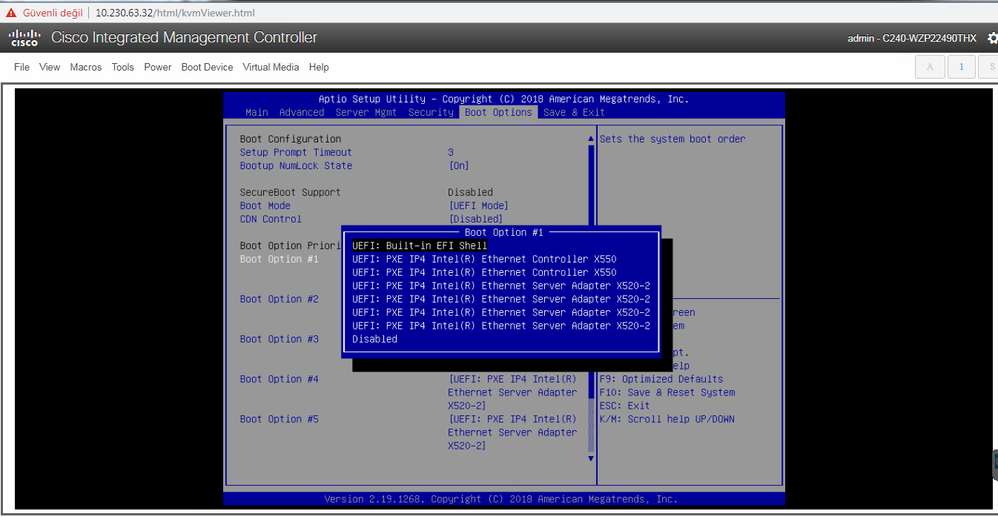Click the admin - C240-WZP22490THX label
Viewport: 998px width, 517px height.
pyautogui.click(x=911, y=38)
